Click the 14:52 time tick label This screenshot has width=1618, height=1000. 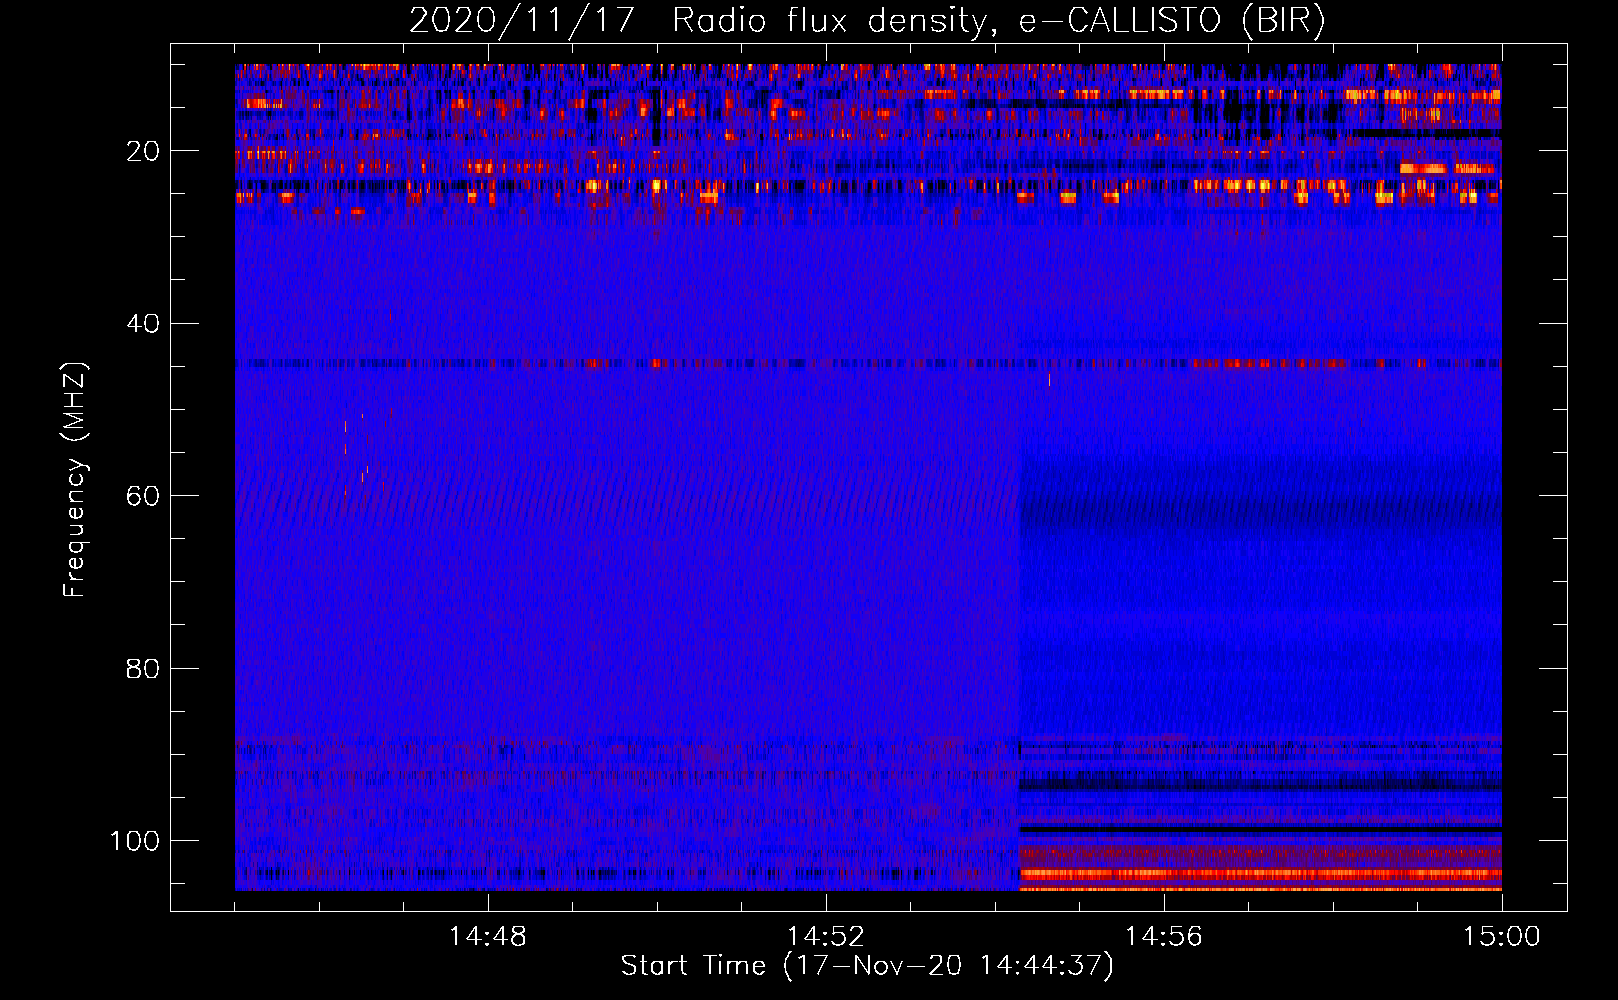click(826, 936)
